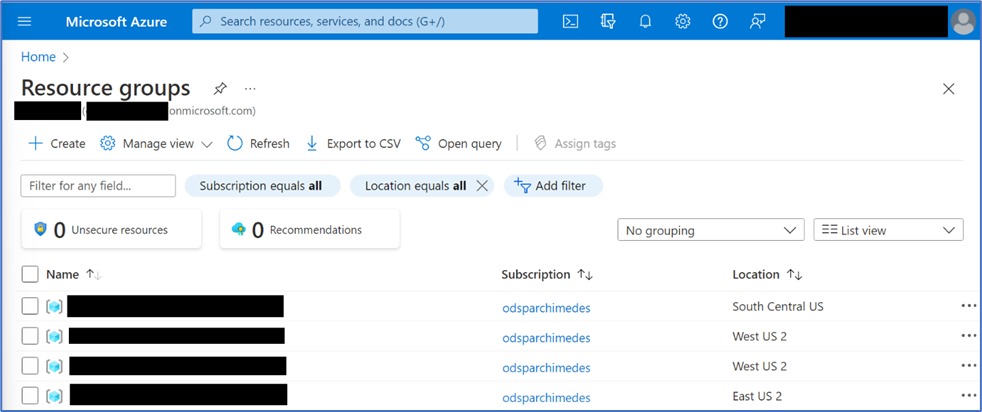The height and width of the screenshot is (412, 982).
Task: Open odsparchimedes link in South Central US row
Action: pos(546,308)
